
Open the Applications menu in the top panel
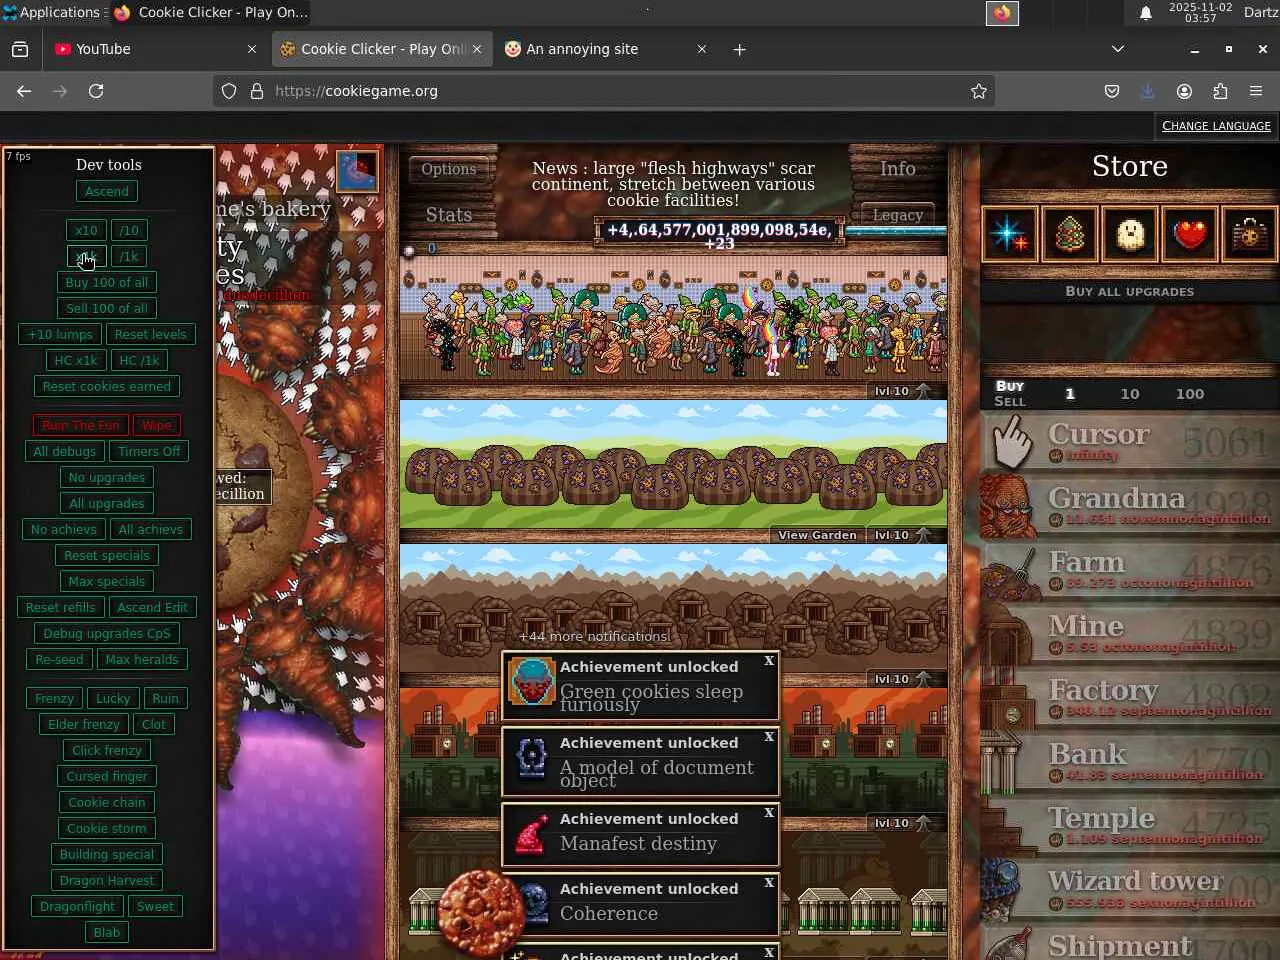click(x=52, y=12)
